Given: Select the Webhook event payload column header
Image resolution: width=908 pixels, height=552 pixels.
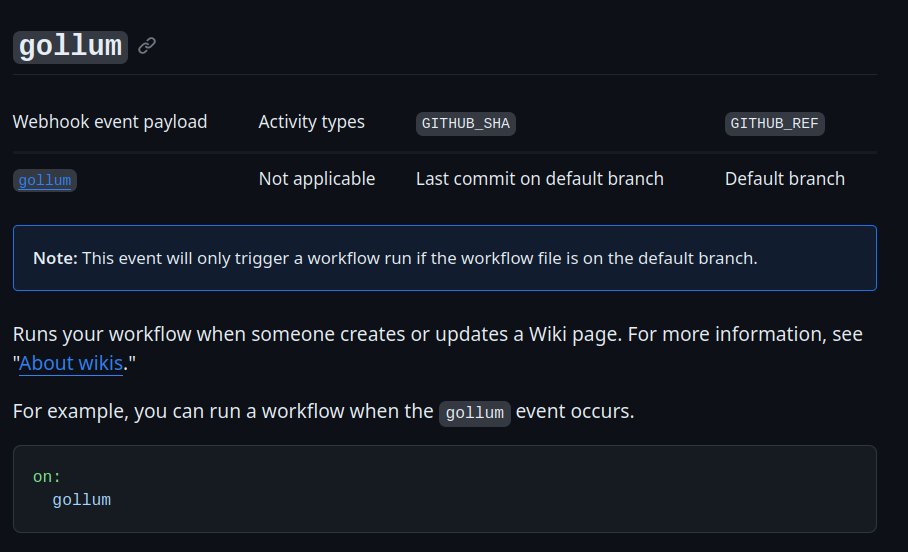Looking at the screenshot, I should coord(110,122).
